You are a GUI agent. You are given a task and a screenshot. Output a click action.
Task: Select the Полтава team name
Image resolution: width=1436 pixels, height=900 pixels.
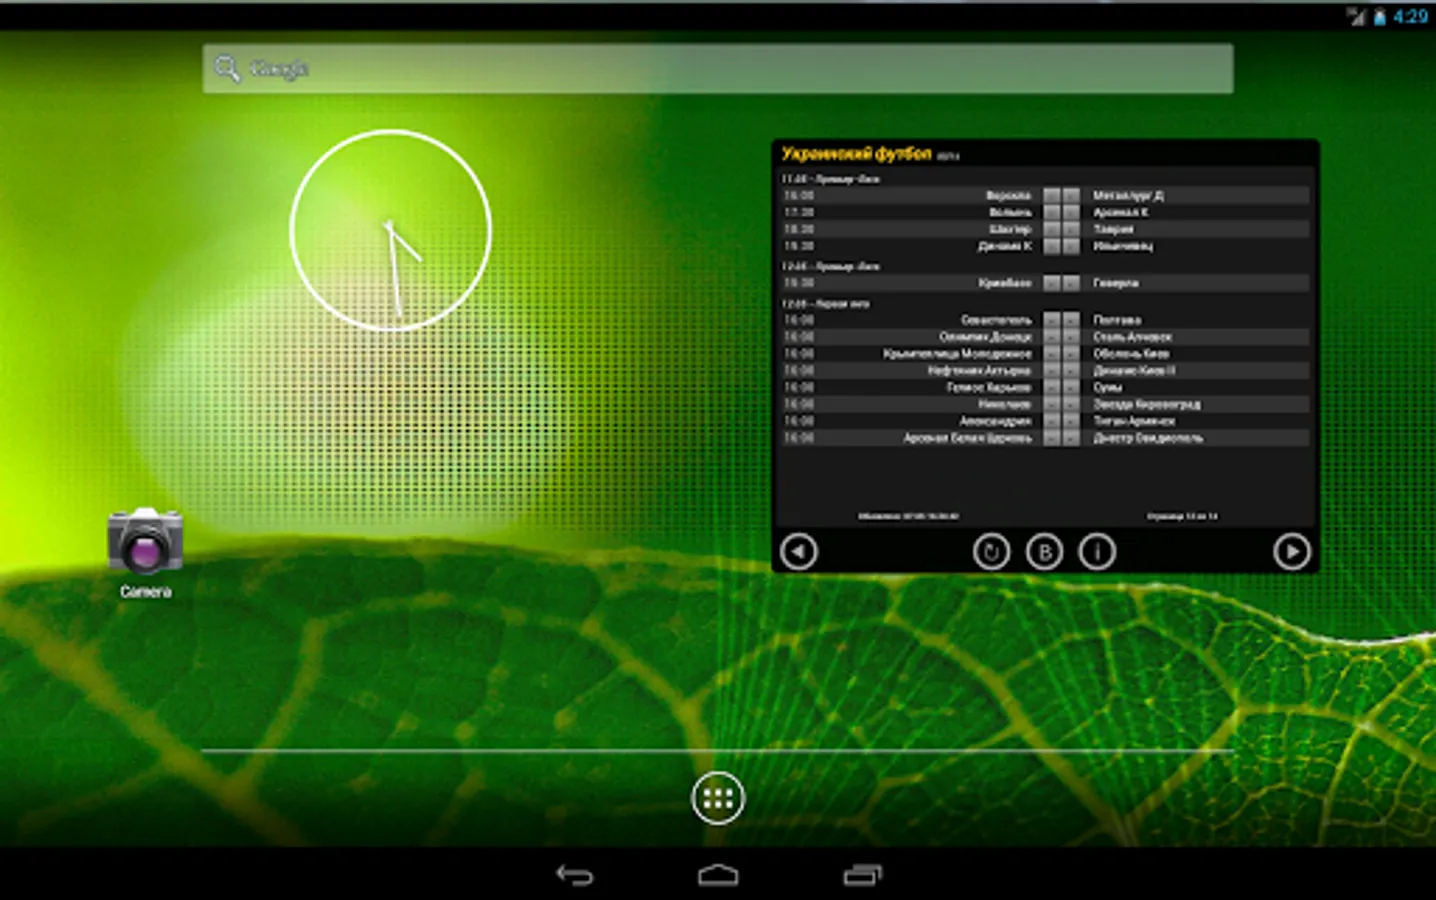1117,320
